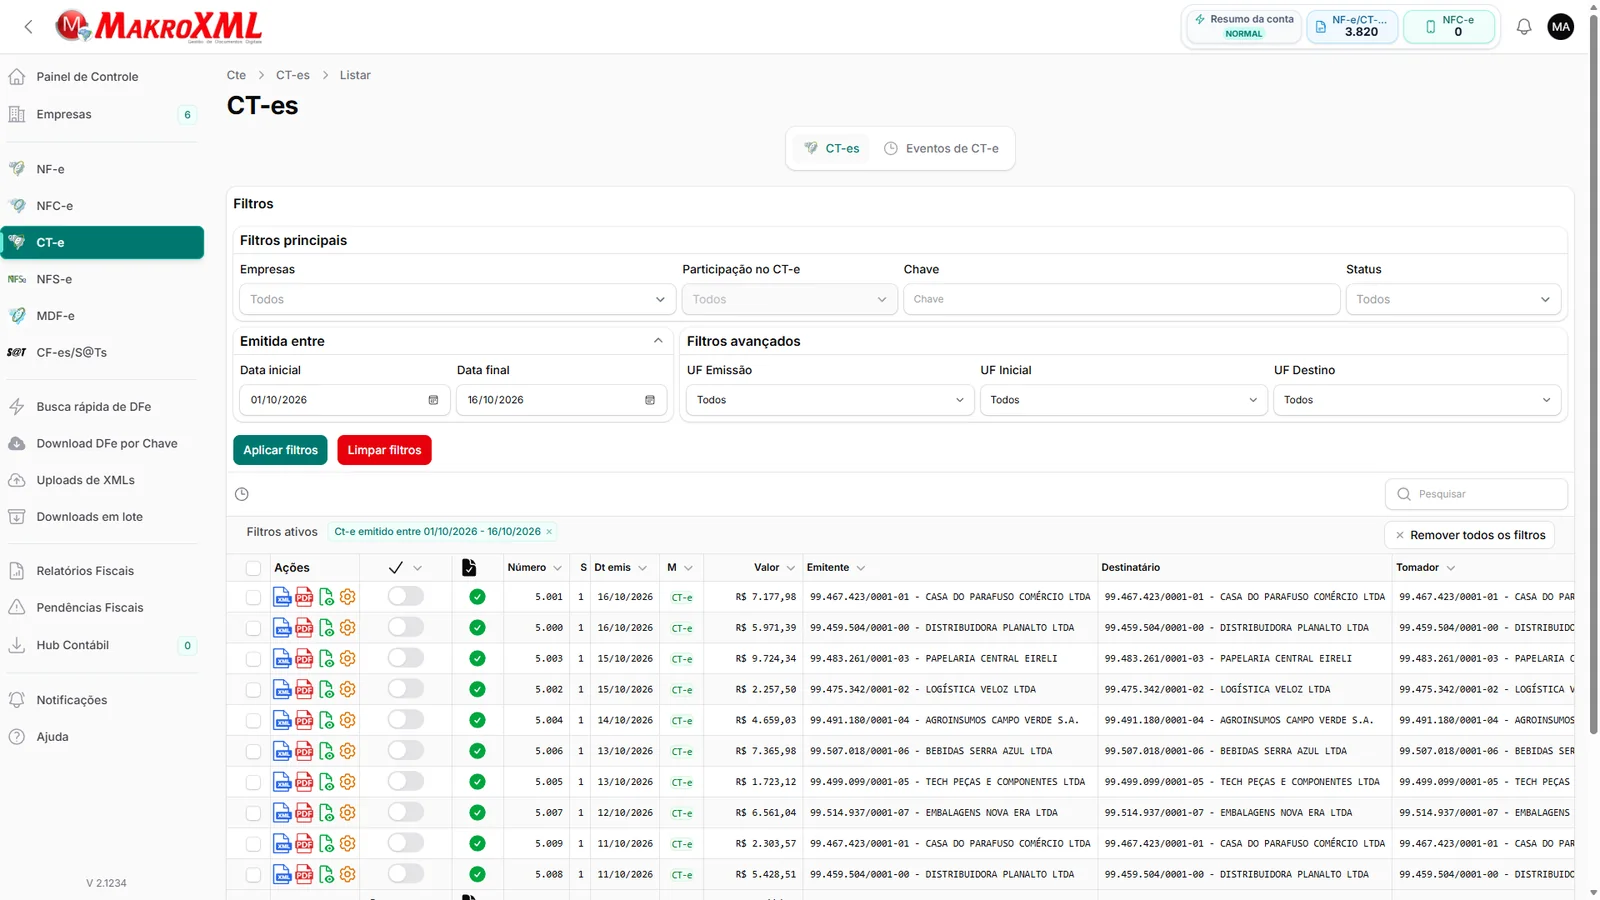Open MA user avatar menu
Viewport: 1600px width, 900px height.
tap(1560, 27)
